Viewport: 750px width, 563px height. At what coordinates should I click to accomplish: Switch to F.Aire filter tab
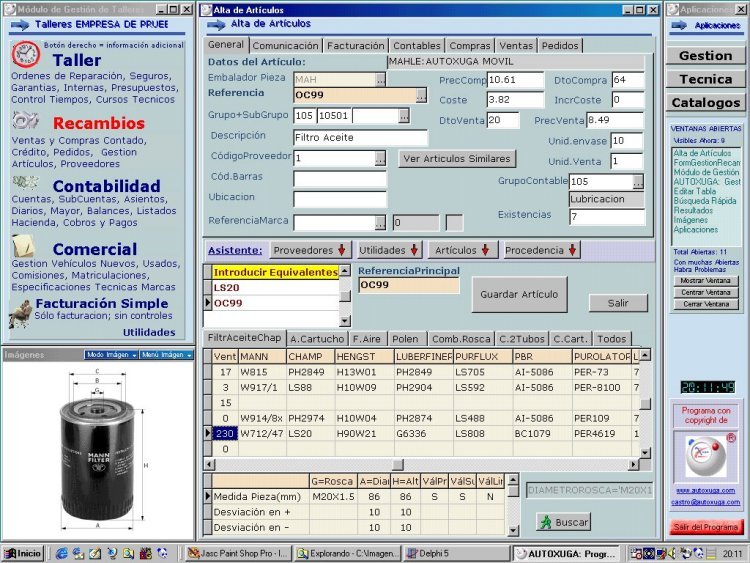click(366, 339)
